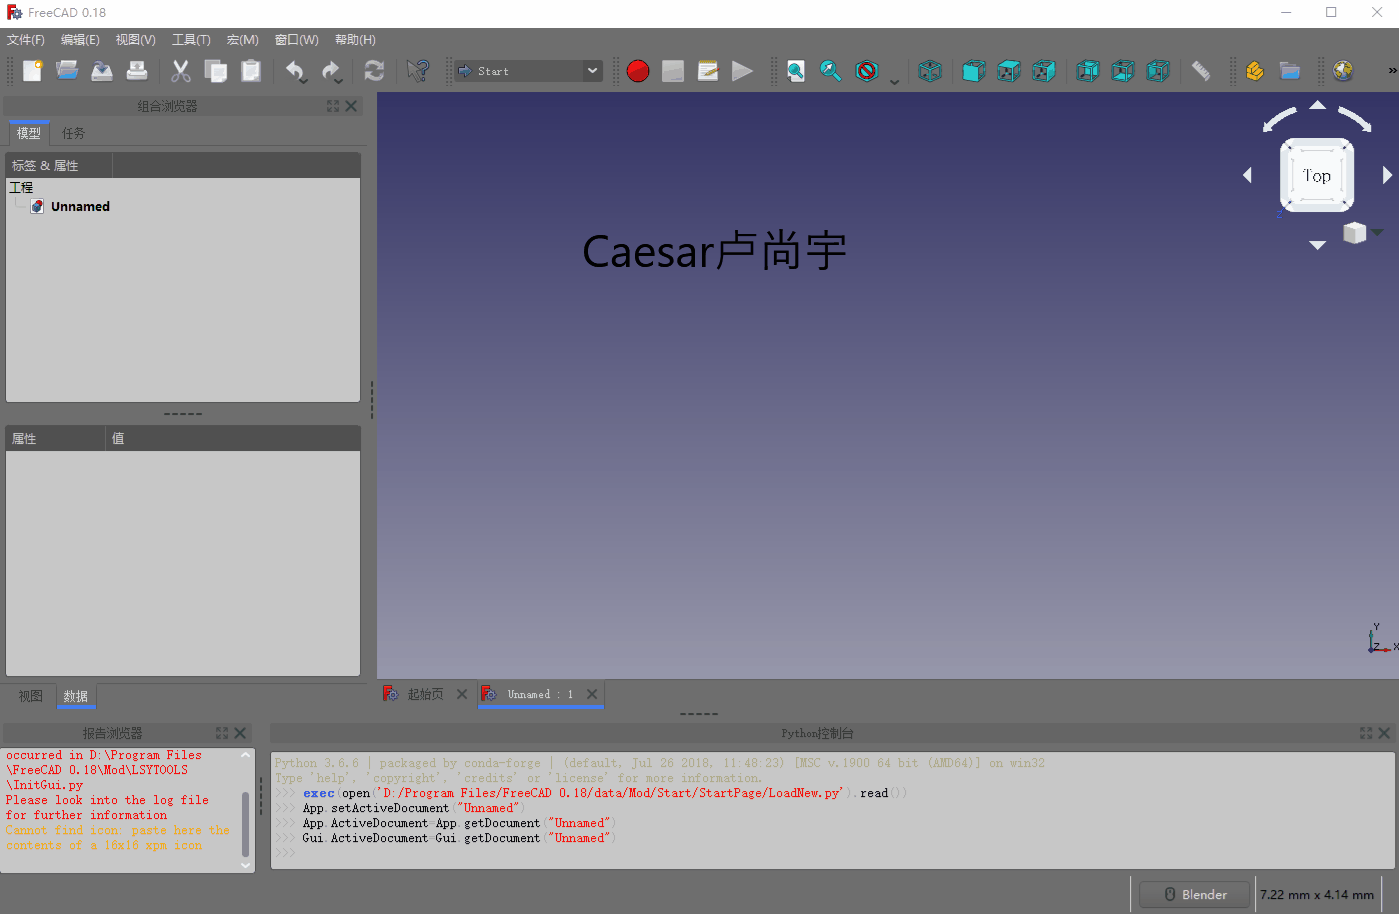Open the 工具 menu
1399x914 pixels.
click(x=190, y=39)
